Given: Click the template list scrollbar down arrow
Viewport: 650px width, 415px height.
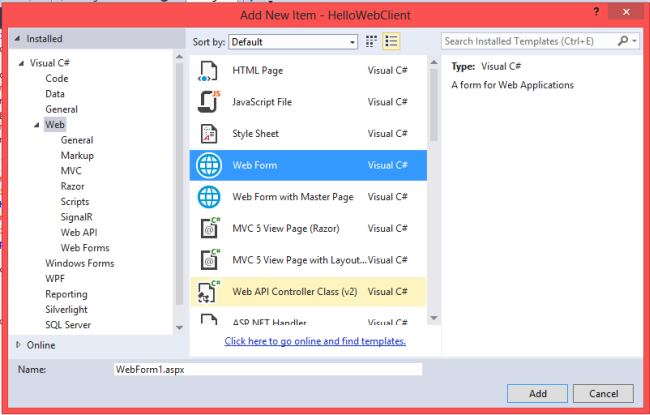Looking at the screenshot, I should 434,318.
